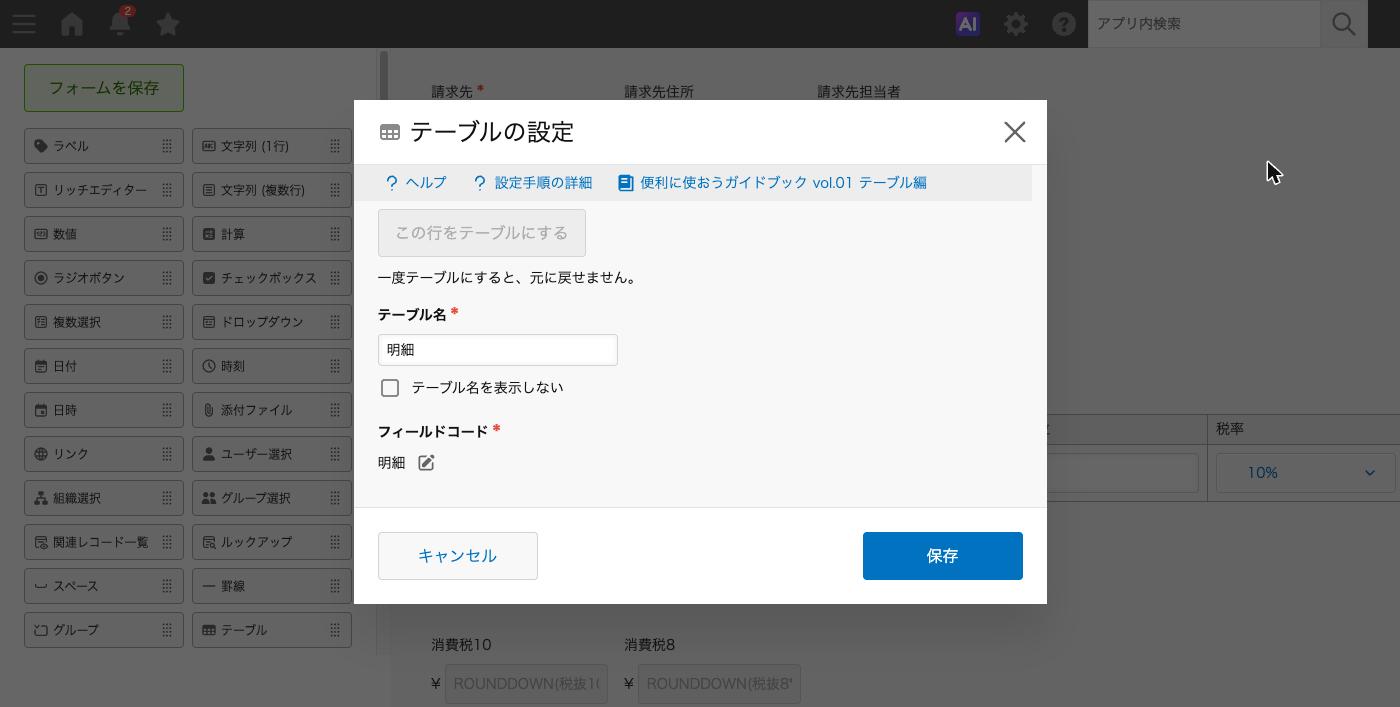The height and width of the screenshot is (707, 1400).
Task: Select the リンク field item
Action: pyautogui.click(x=104, y=454)
